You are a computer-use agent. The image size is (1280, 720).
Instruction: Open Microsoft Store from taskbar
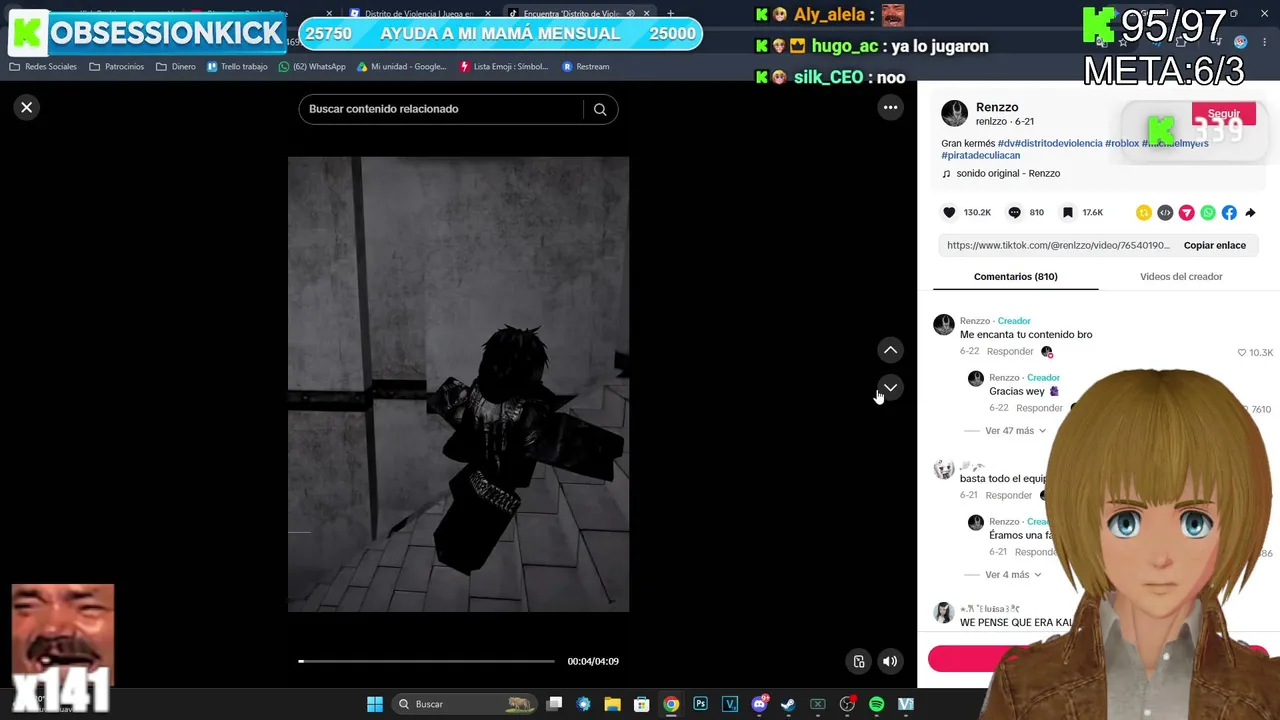point(642,704)
